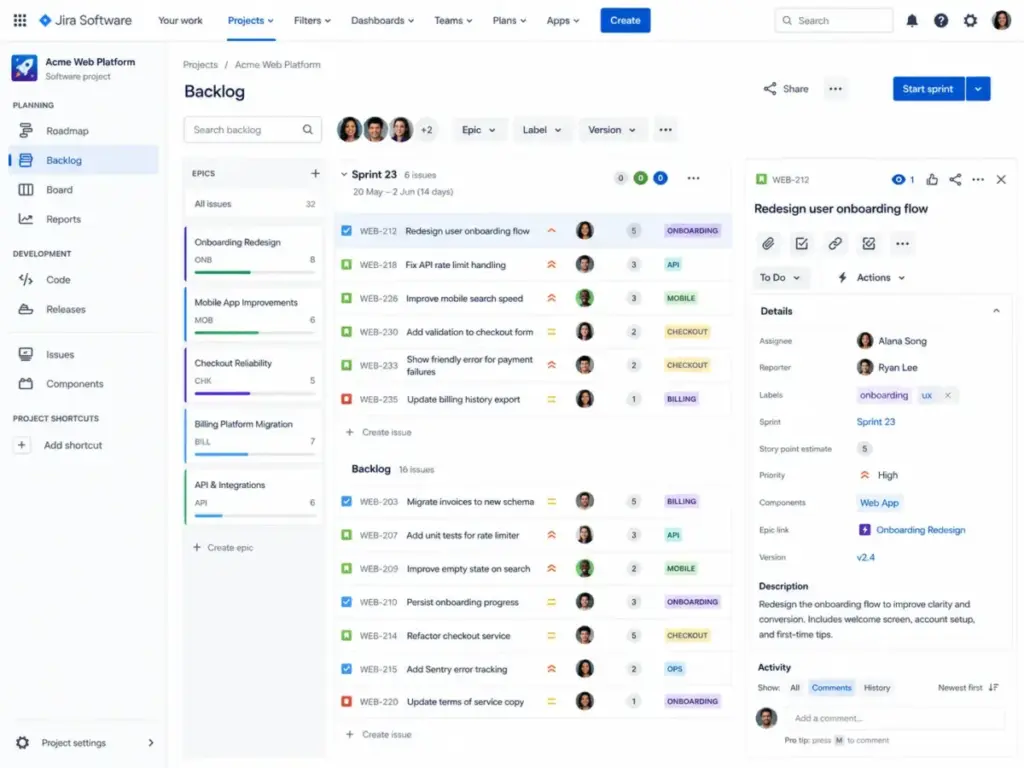Click the Onboarding Redesign epic progress bar

[255, 272]
